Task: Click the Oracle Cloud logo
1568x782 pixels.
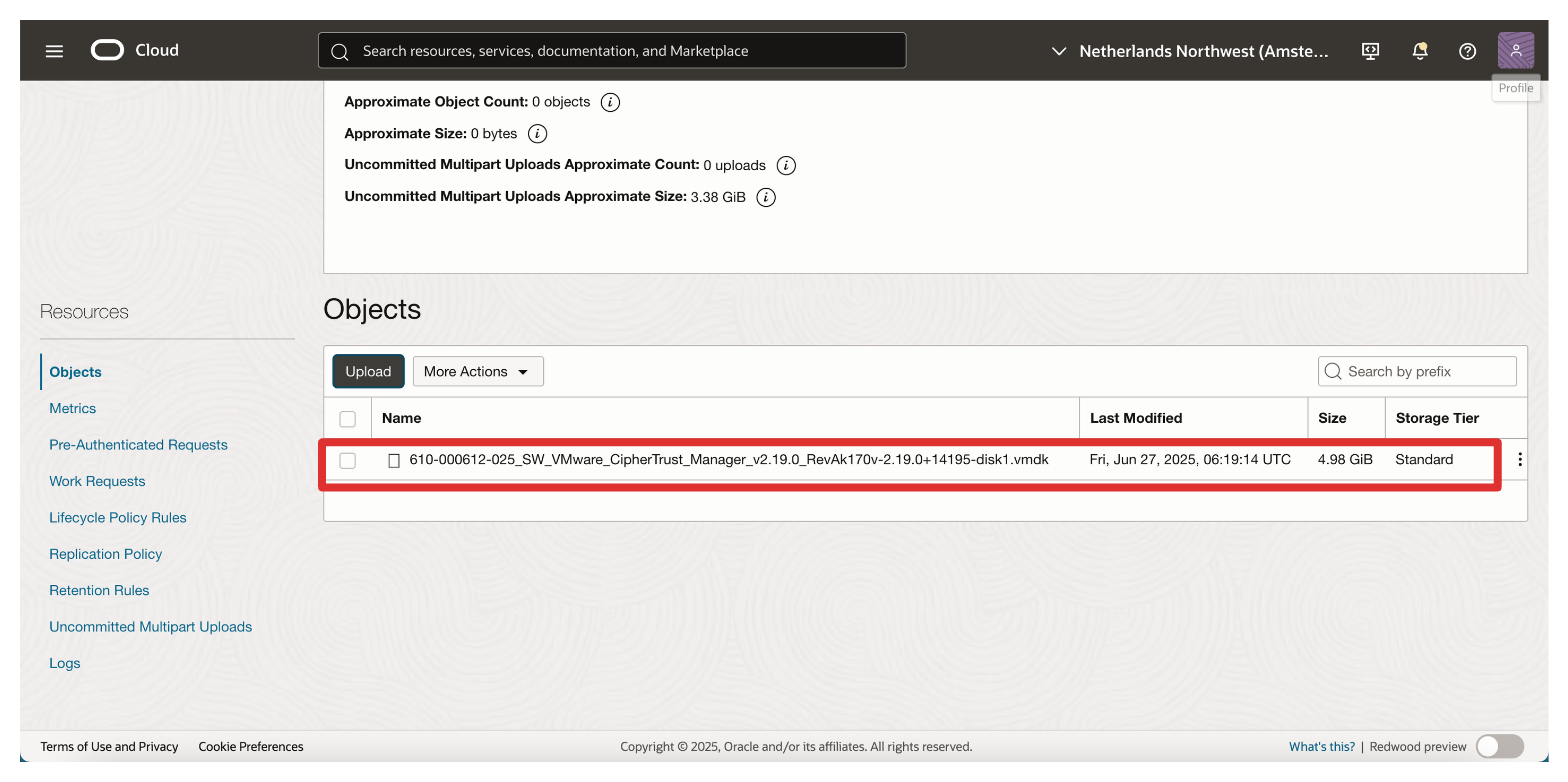Action: coord(134,50)
